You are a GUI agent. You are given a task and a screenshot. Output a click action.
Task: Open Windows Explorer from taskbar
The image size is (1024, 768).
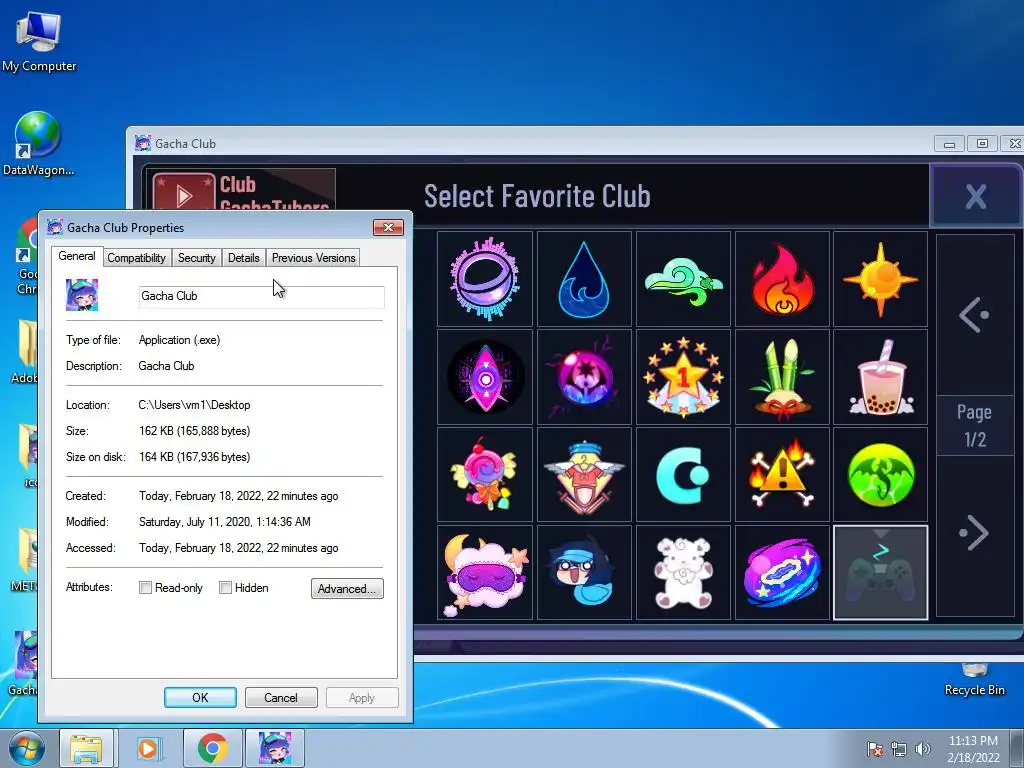point(86,748)
